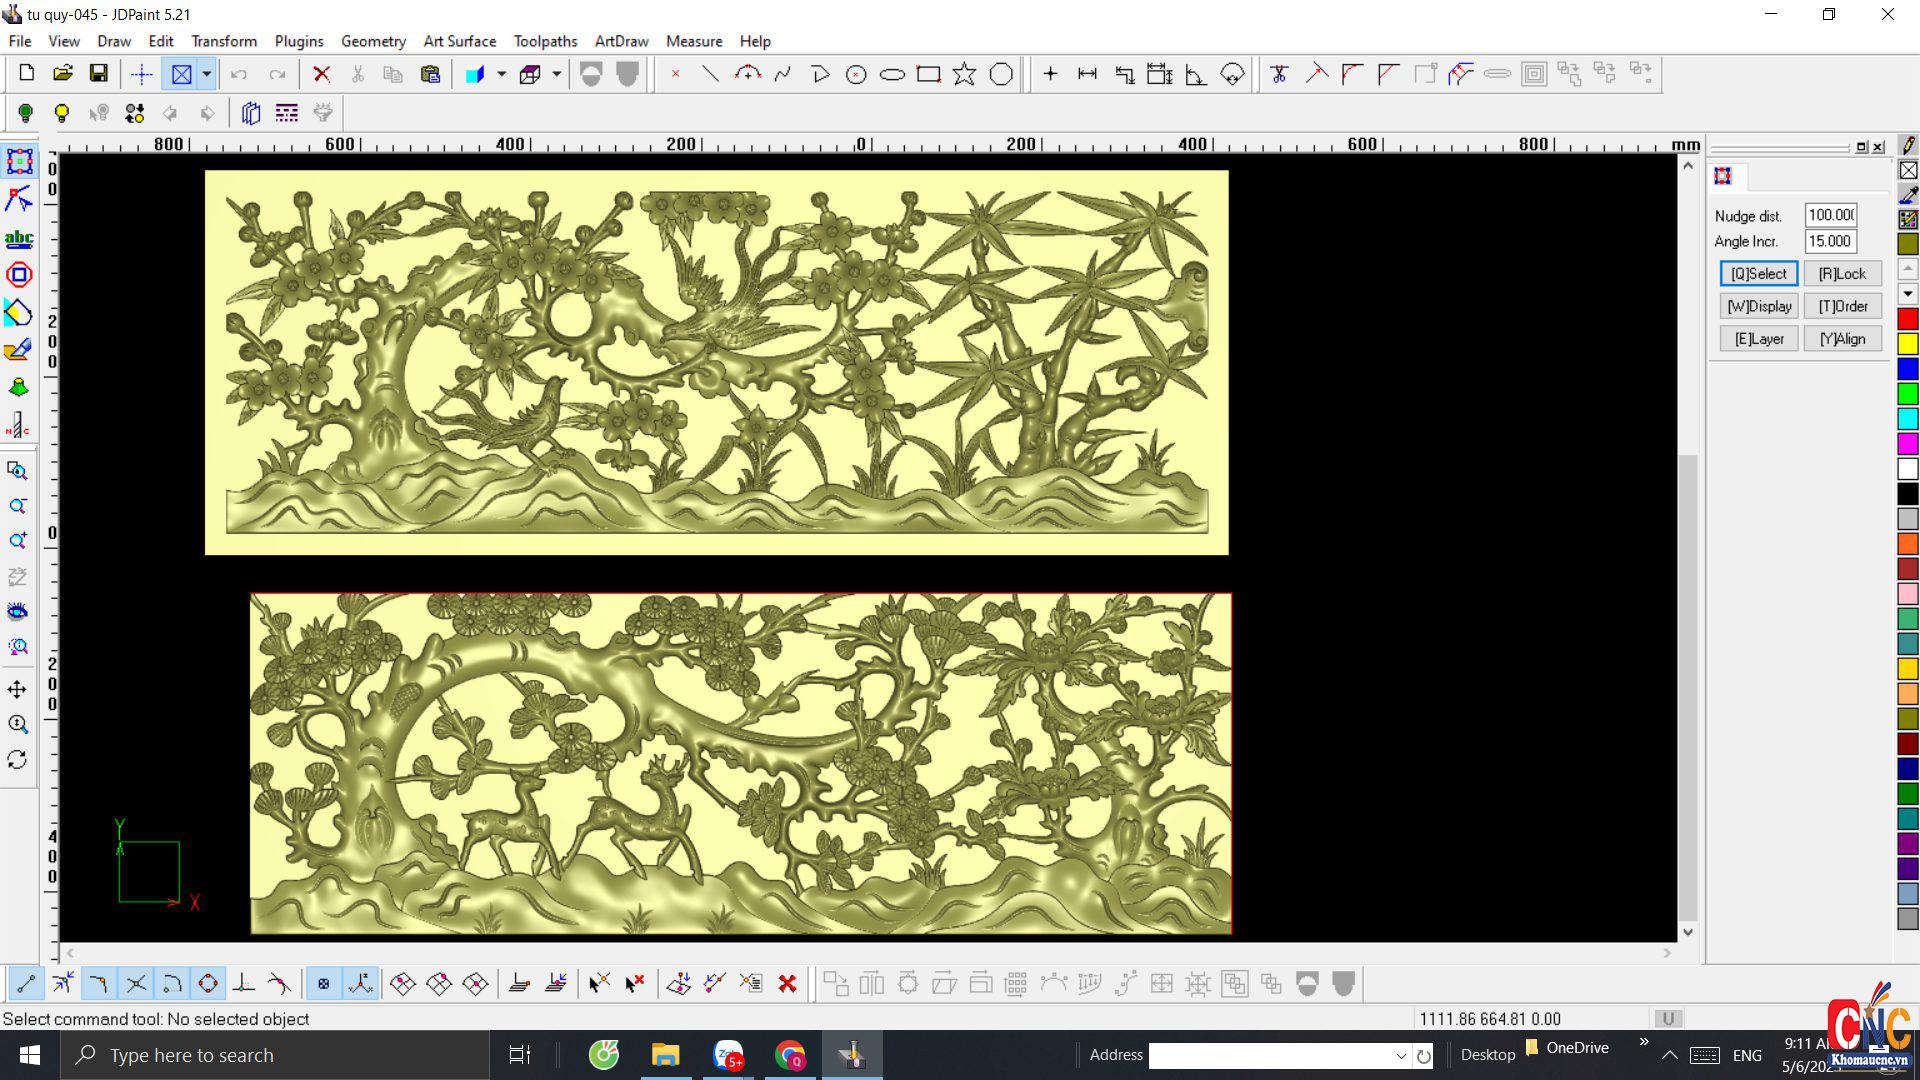This screenshot has width=1920, height=1080.
Task: Toggle endpoint snap in the bottom toolbar
Action: pos(26,984)
